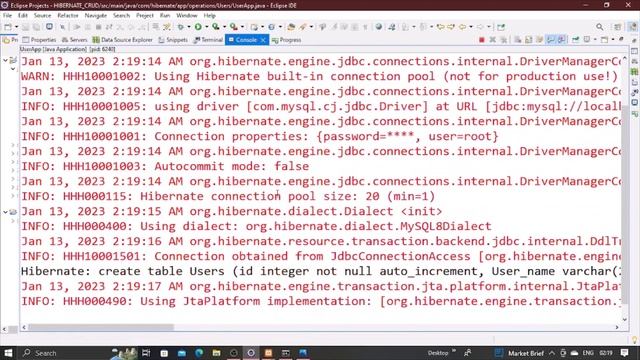Terminate the running app with red square
640x360 pixels.
click(482, 40)
